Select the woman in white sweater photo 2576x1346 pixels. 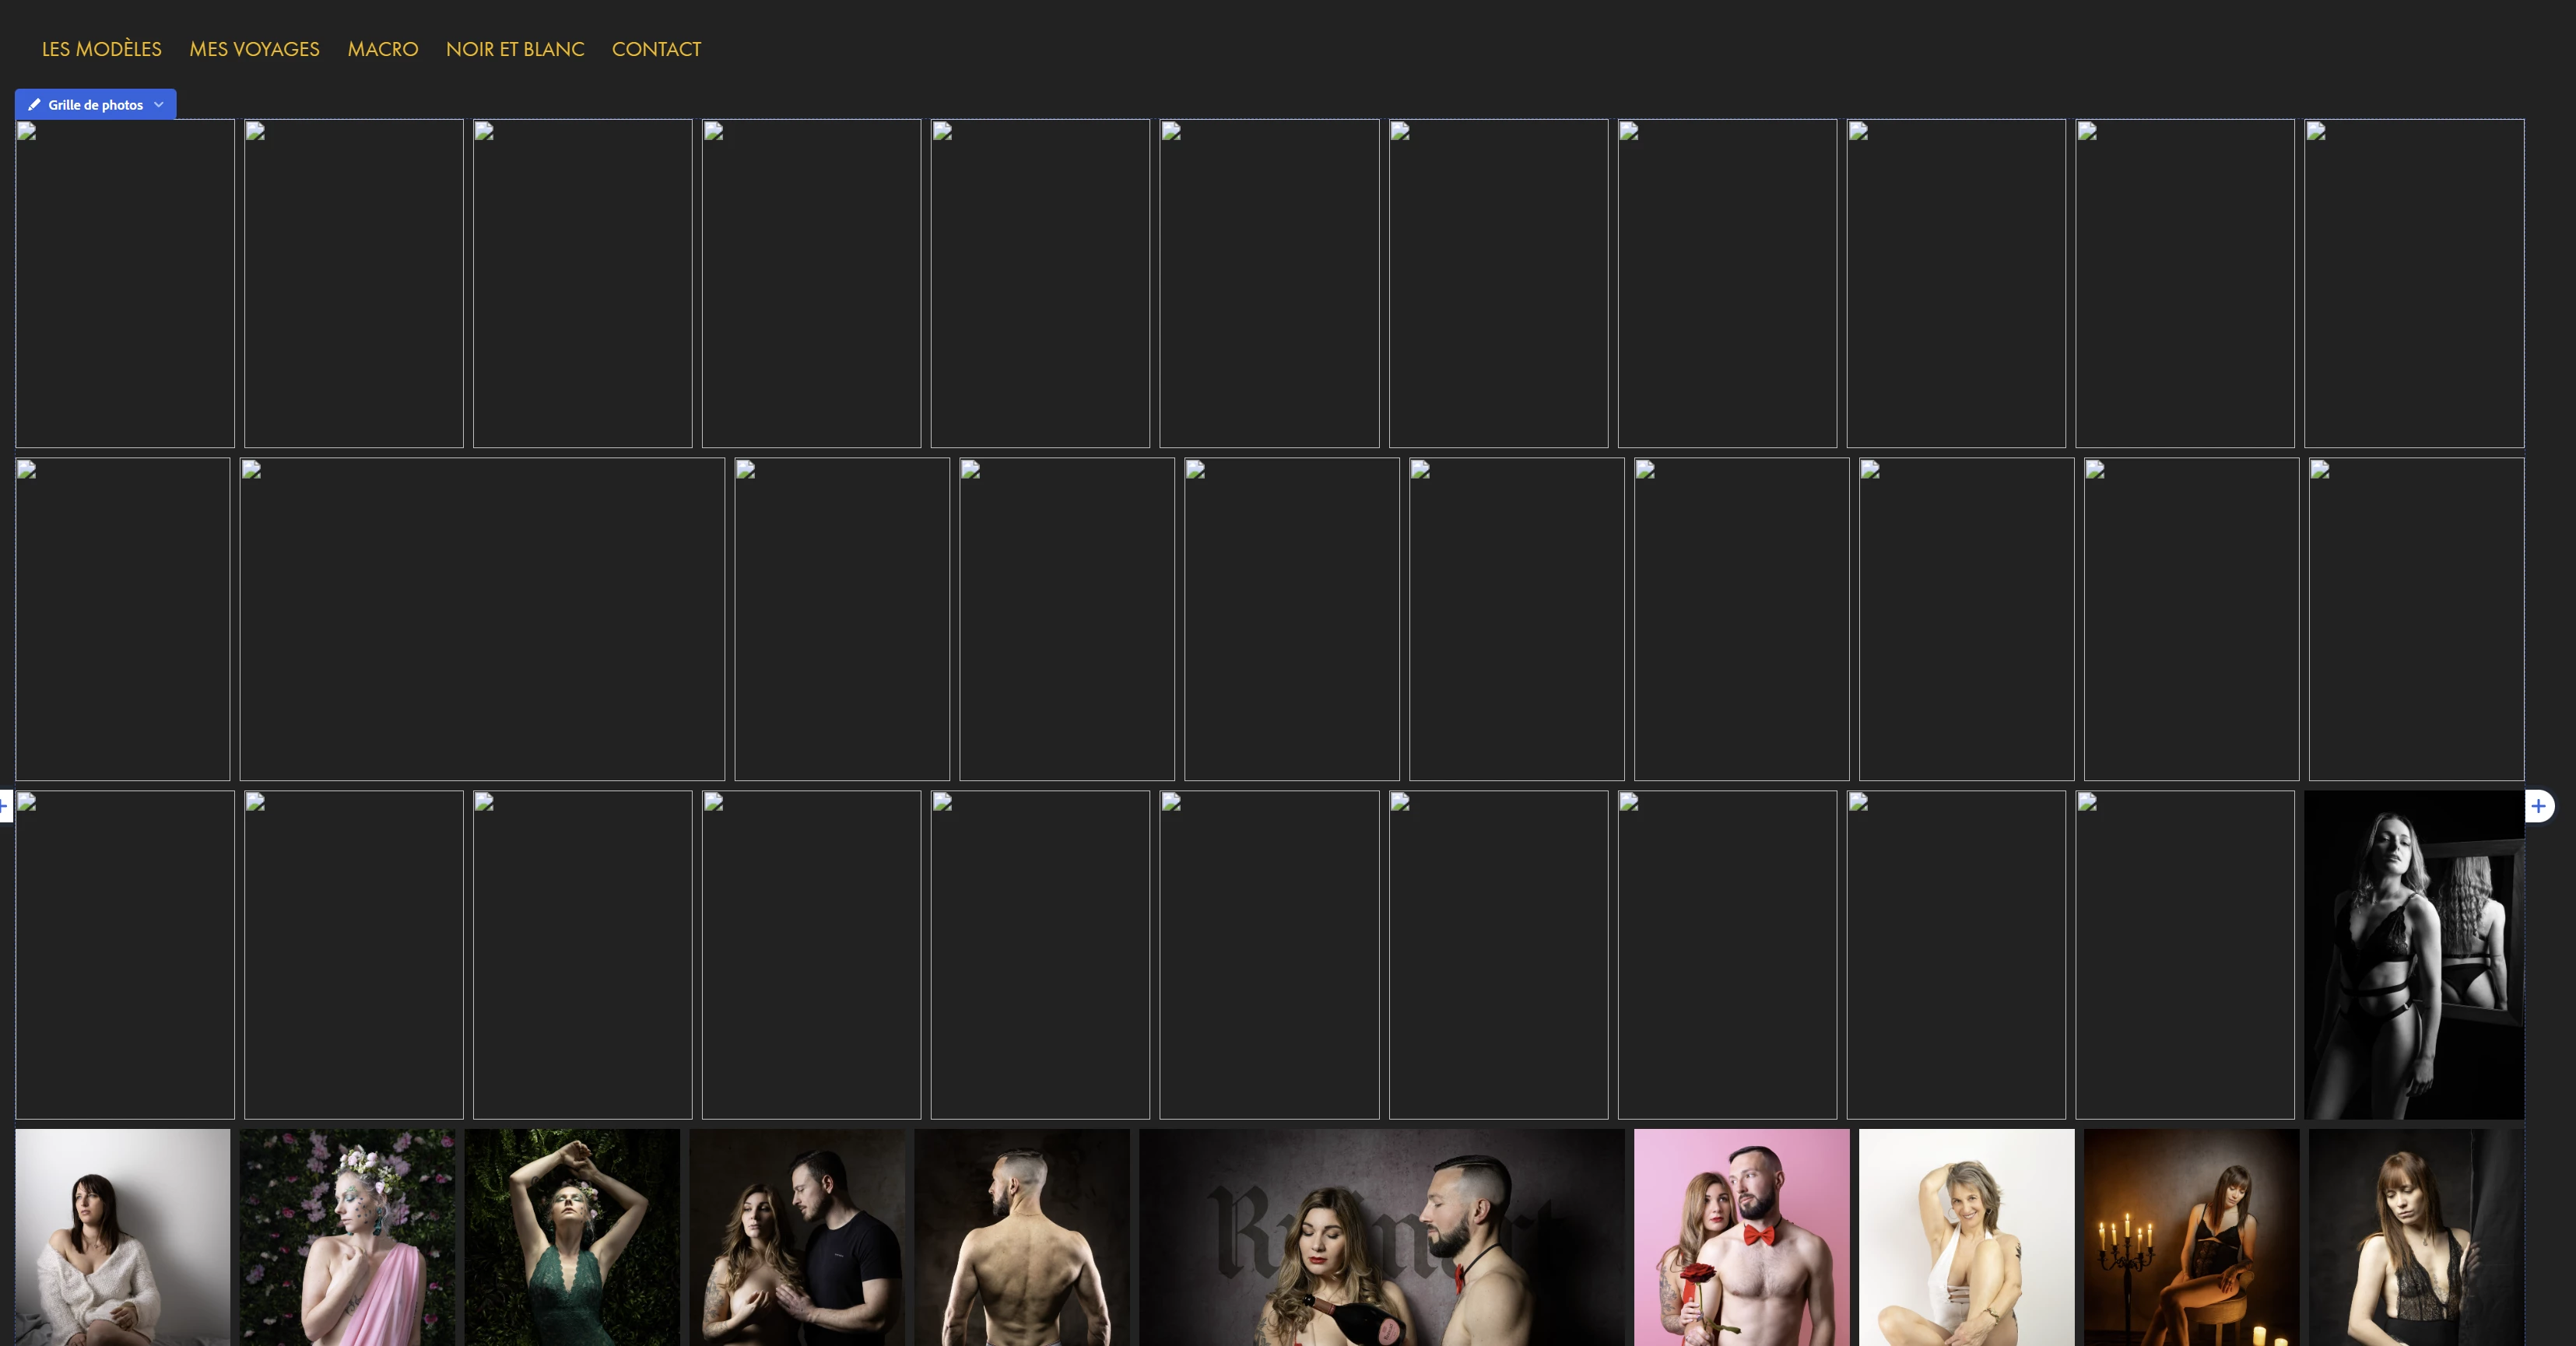point(122,1238)
